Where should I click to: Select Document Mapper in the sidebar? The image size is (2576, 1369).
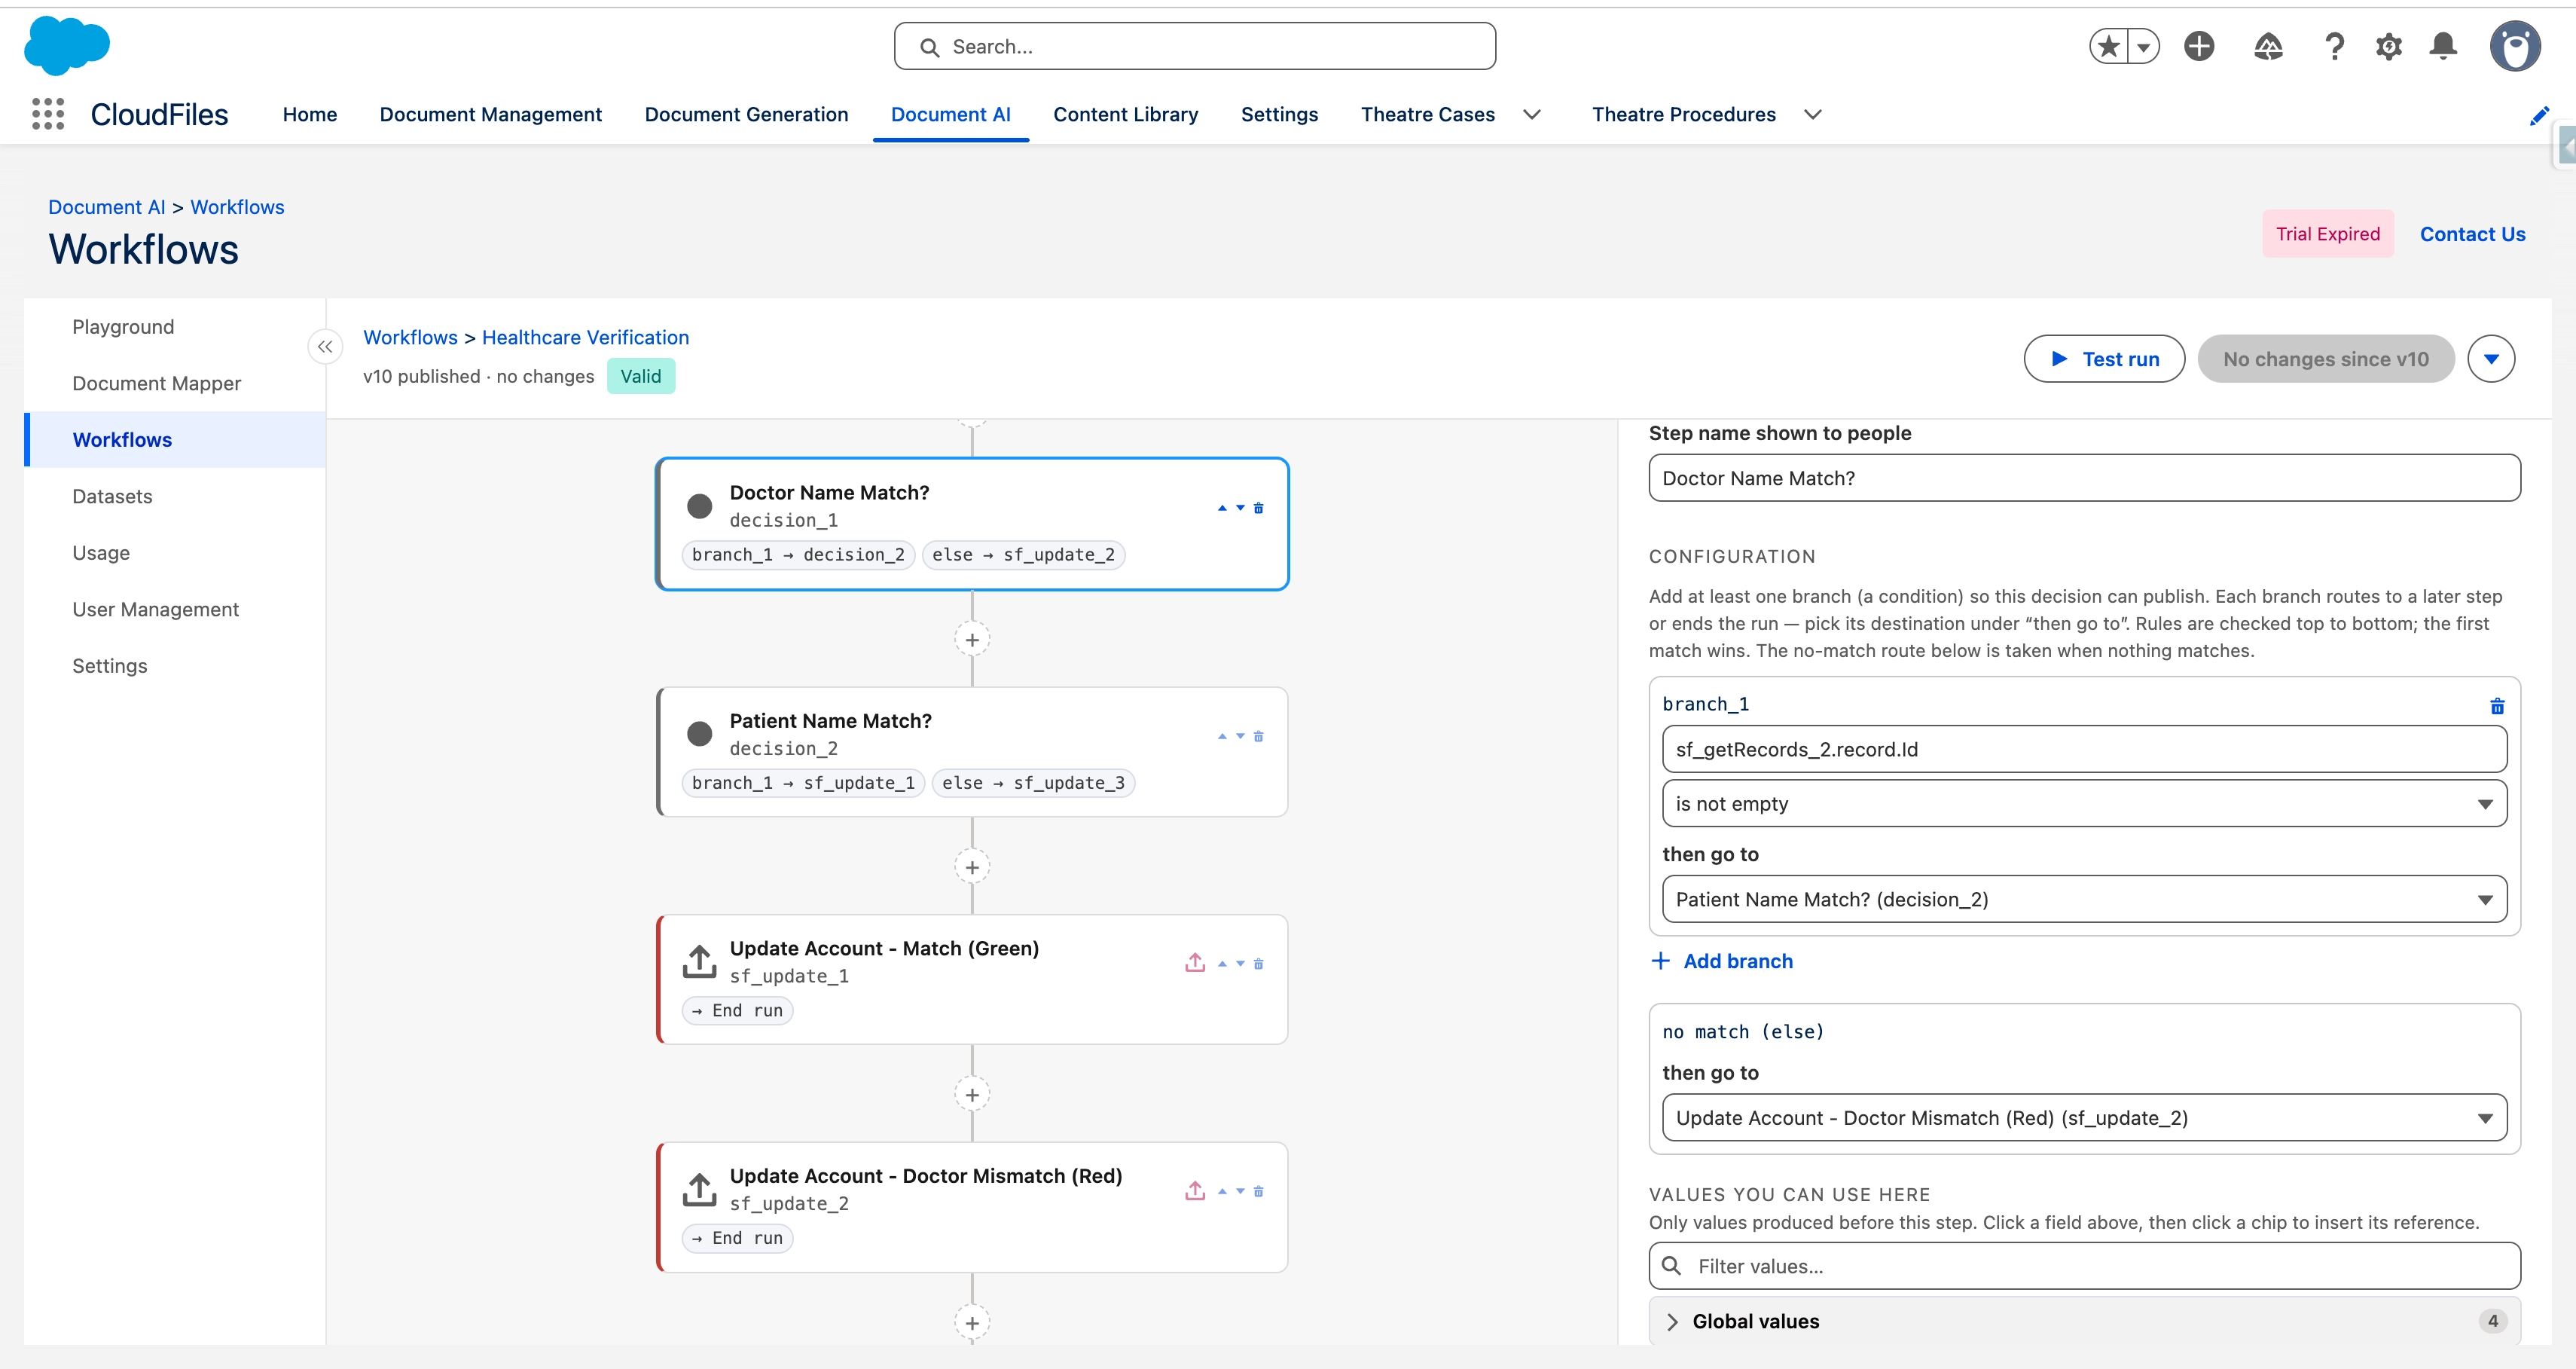175,383
